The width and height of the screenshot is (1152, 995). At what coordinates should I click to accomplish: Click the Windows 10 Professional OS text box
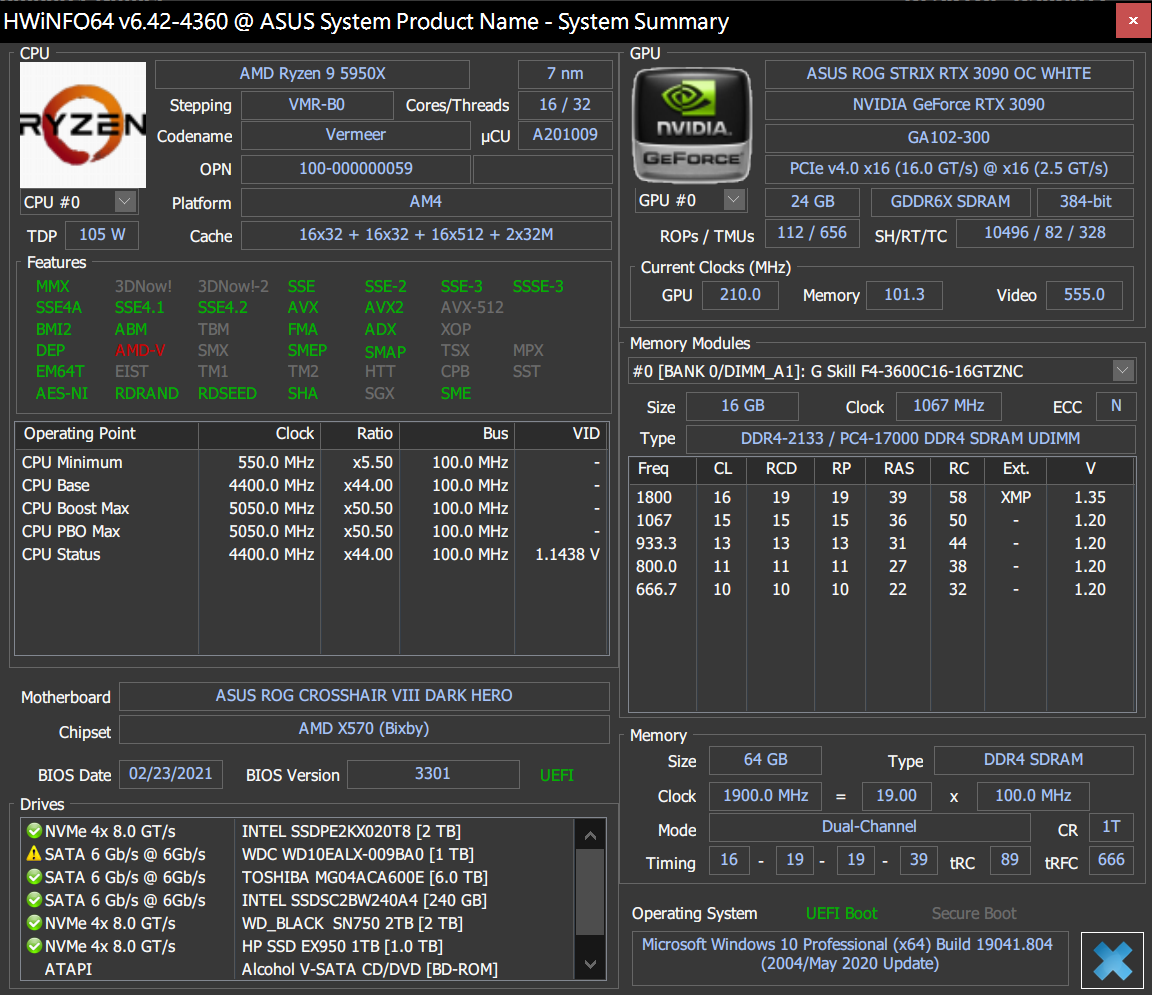pos(850,958)
